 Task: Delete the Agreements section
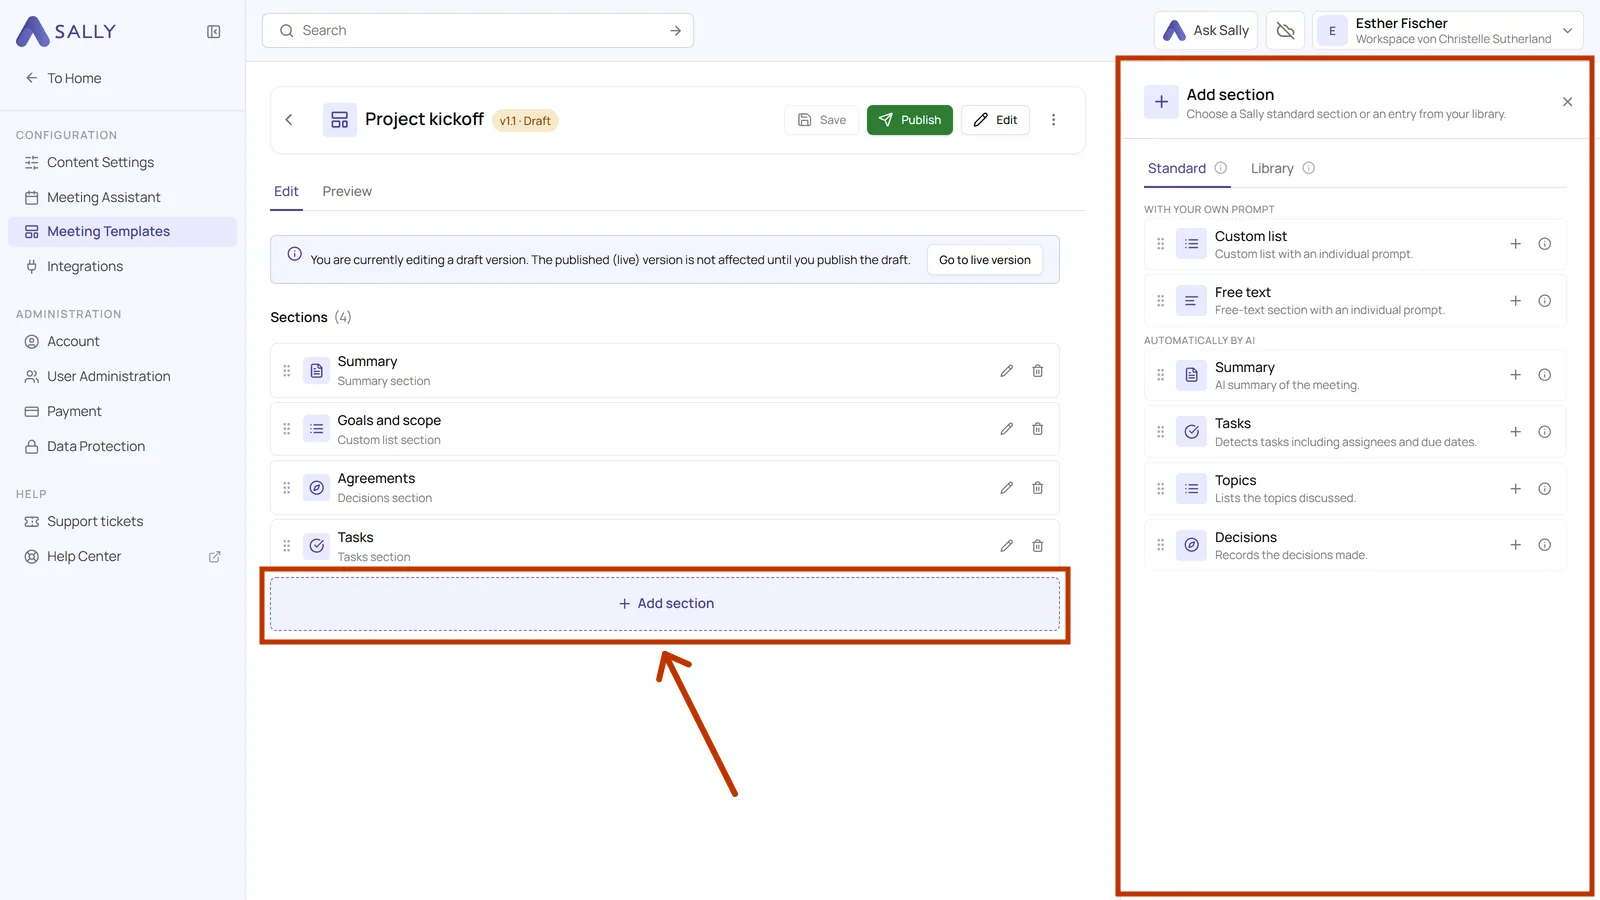pos(1038,488)
